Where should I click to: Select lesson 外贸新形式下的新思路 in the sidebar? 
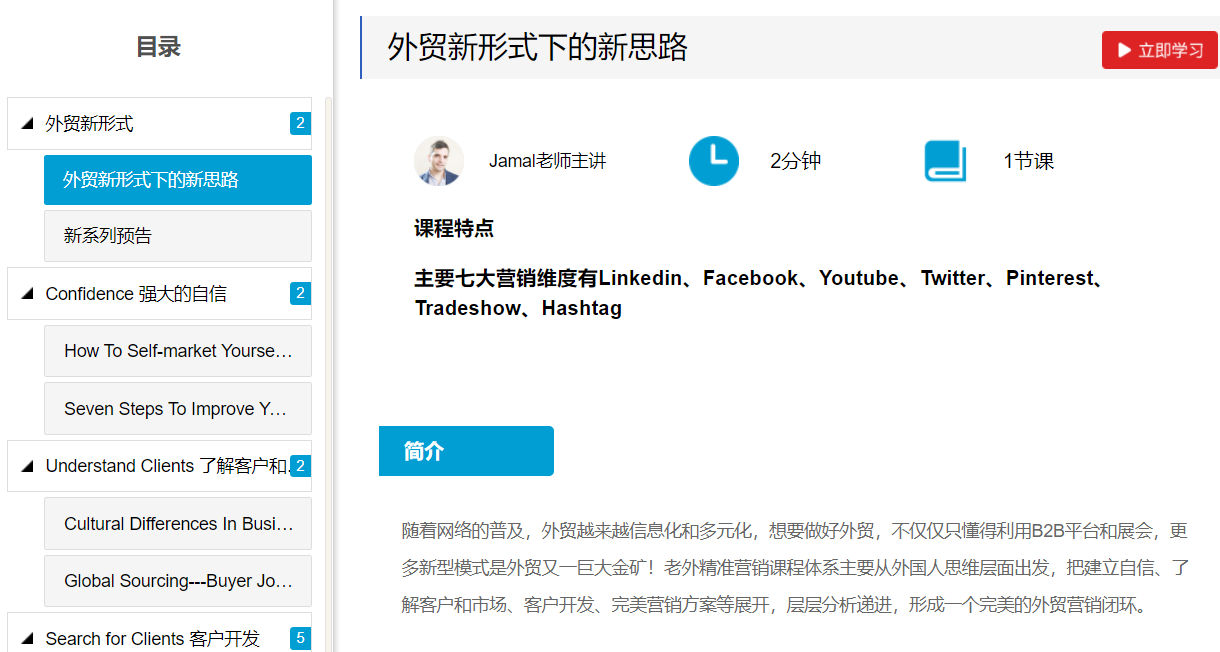point(178,180)
